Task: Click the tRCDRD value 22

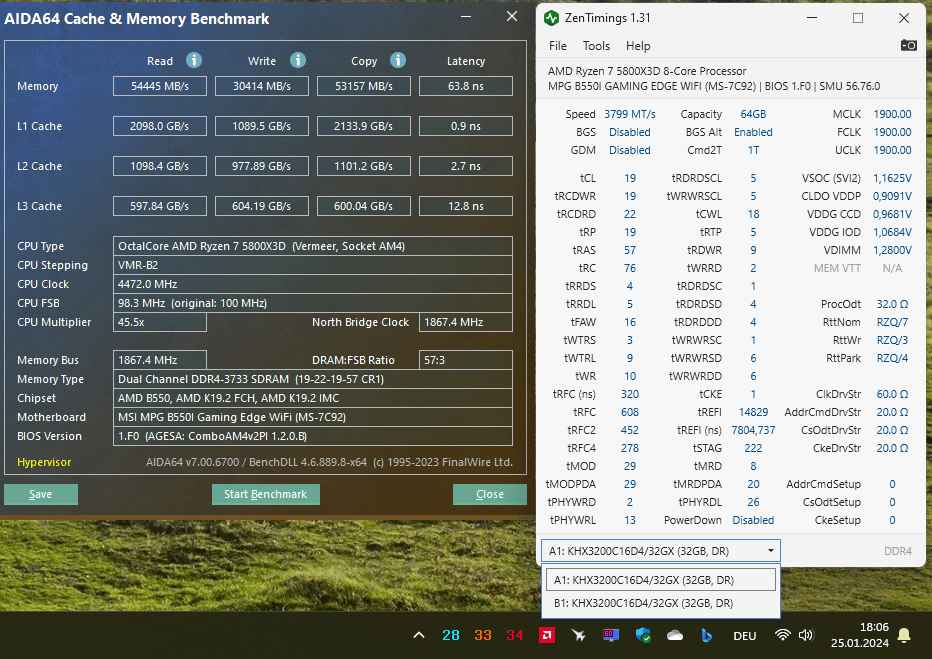Action: click(x=629, y=214)
